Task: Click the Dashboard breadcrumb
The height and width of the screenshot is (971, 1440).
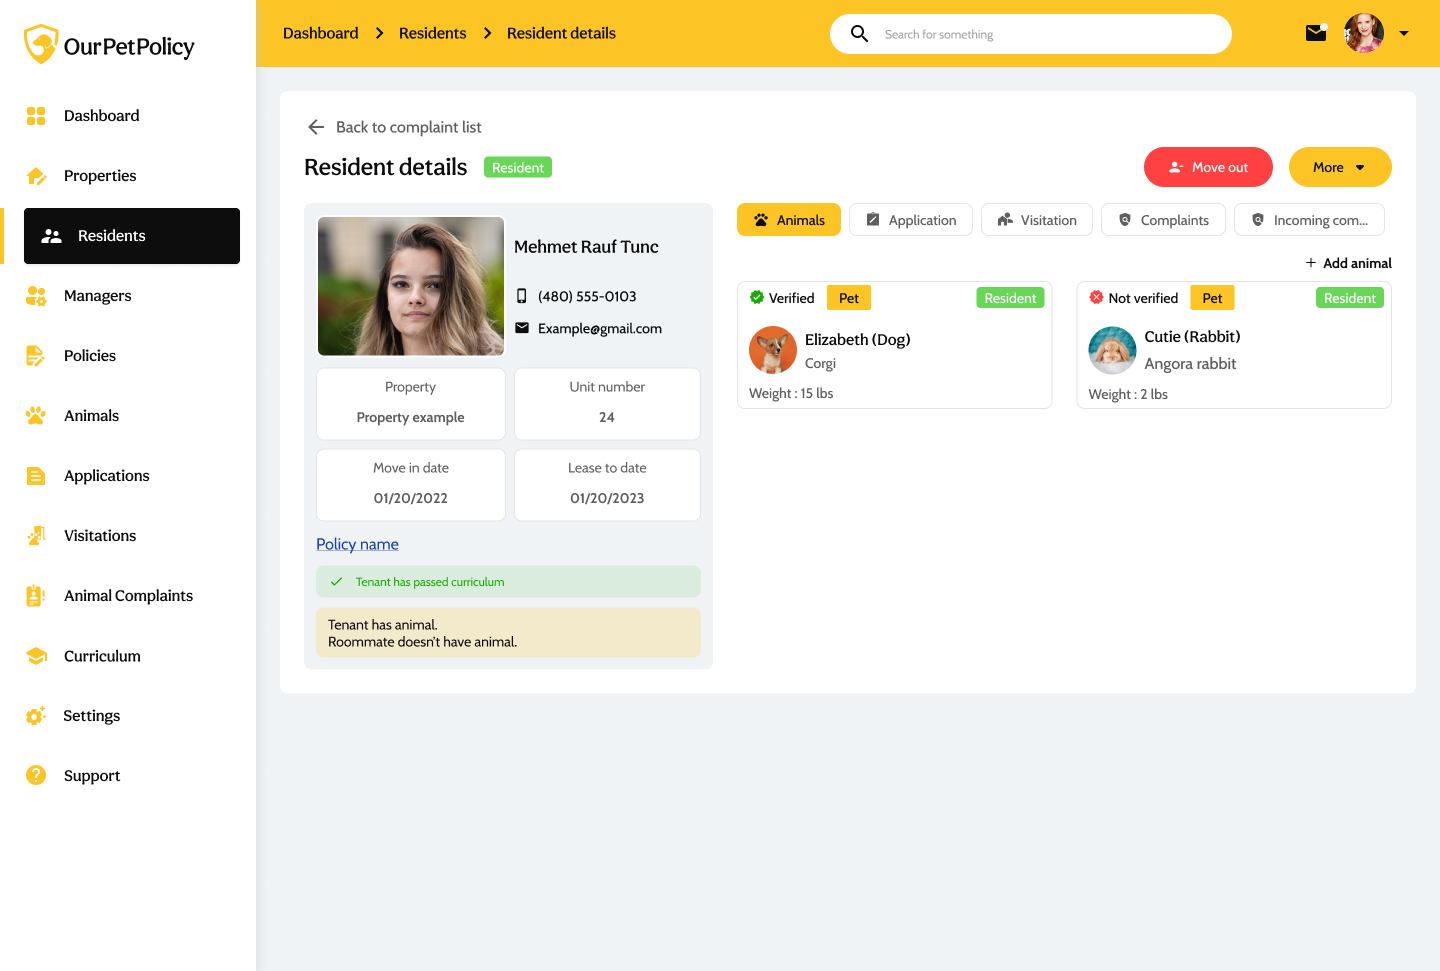Action: 320,33
